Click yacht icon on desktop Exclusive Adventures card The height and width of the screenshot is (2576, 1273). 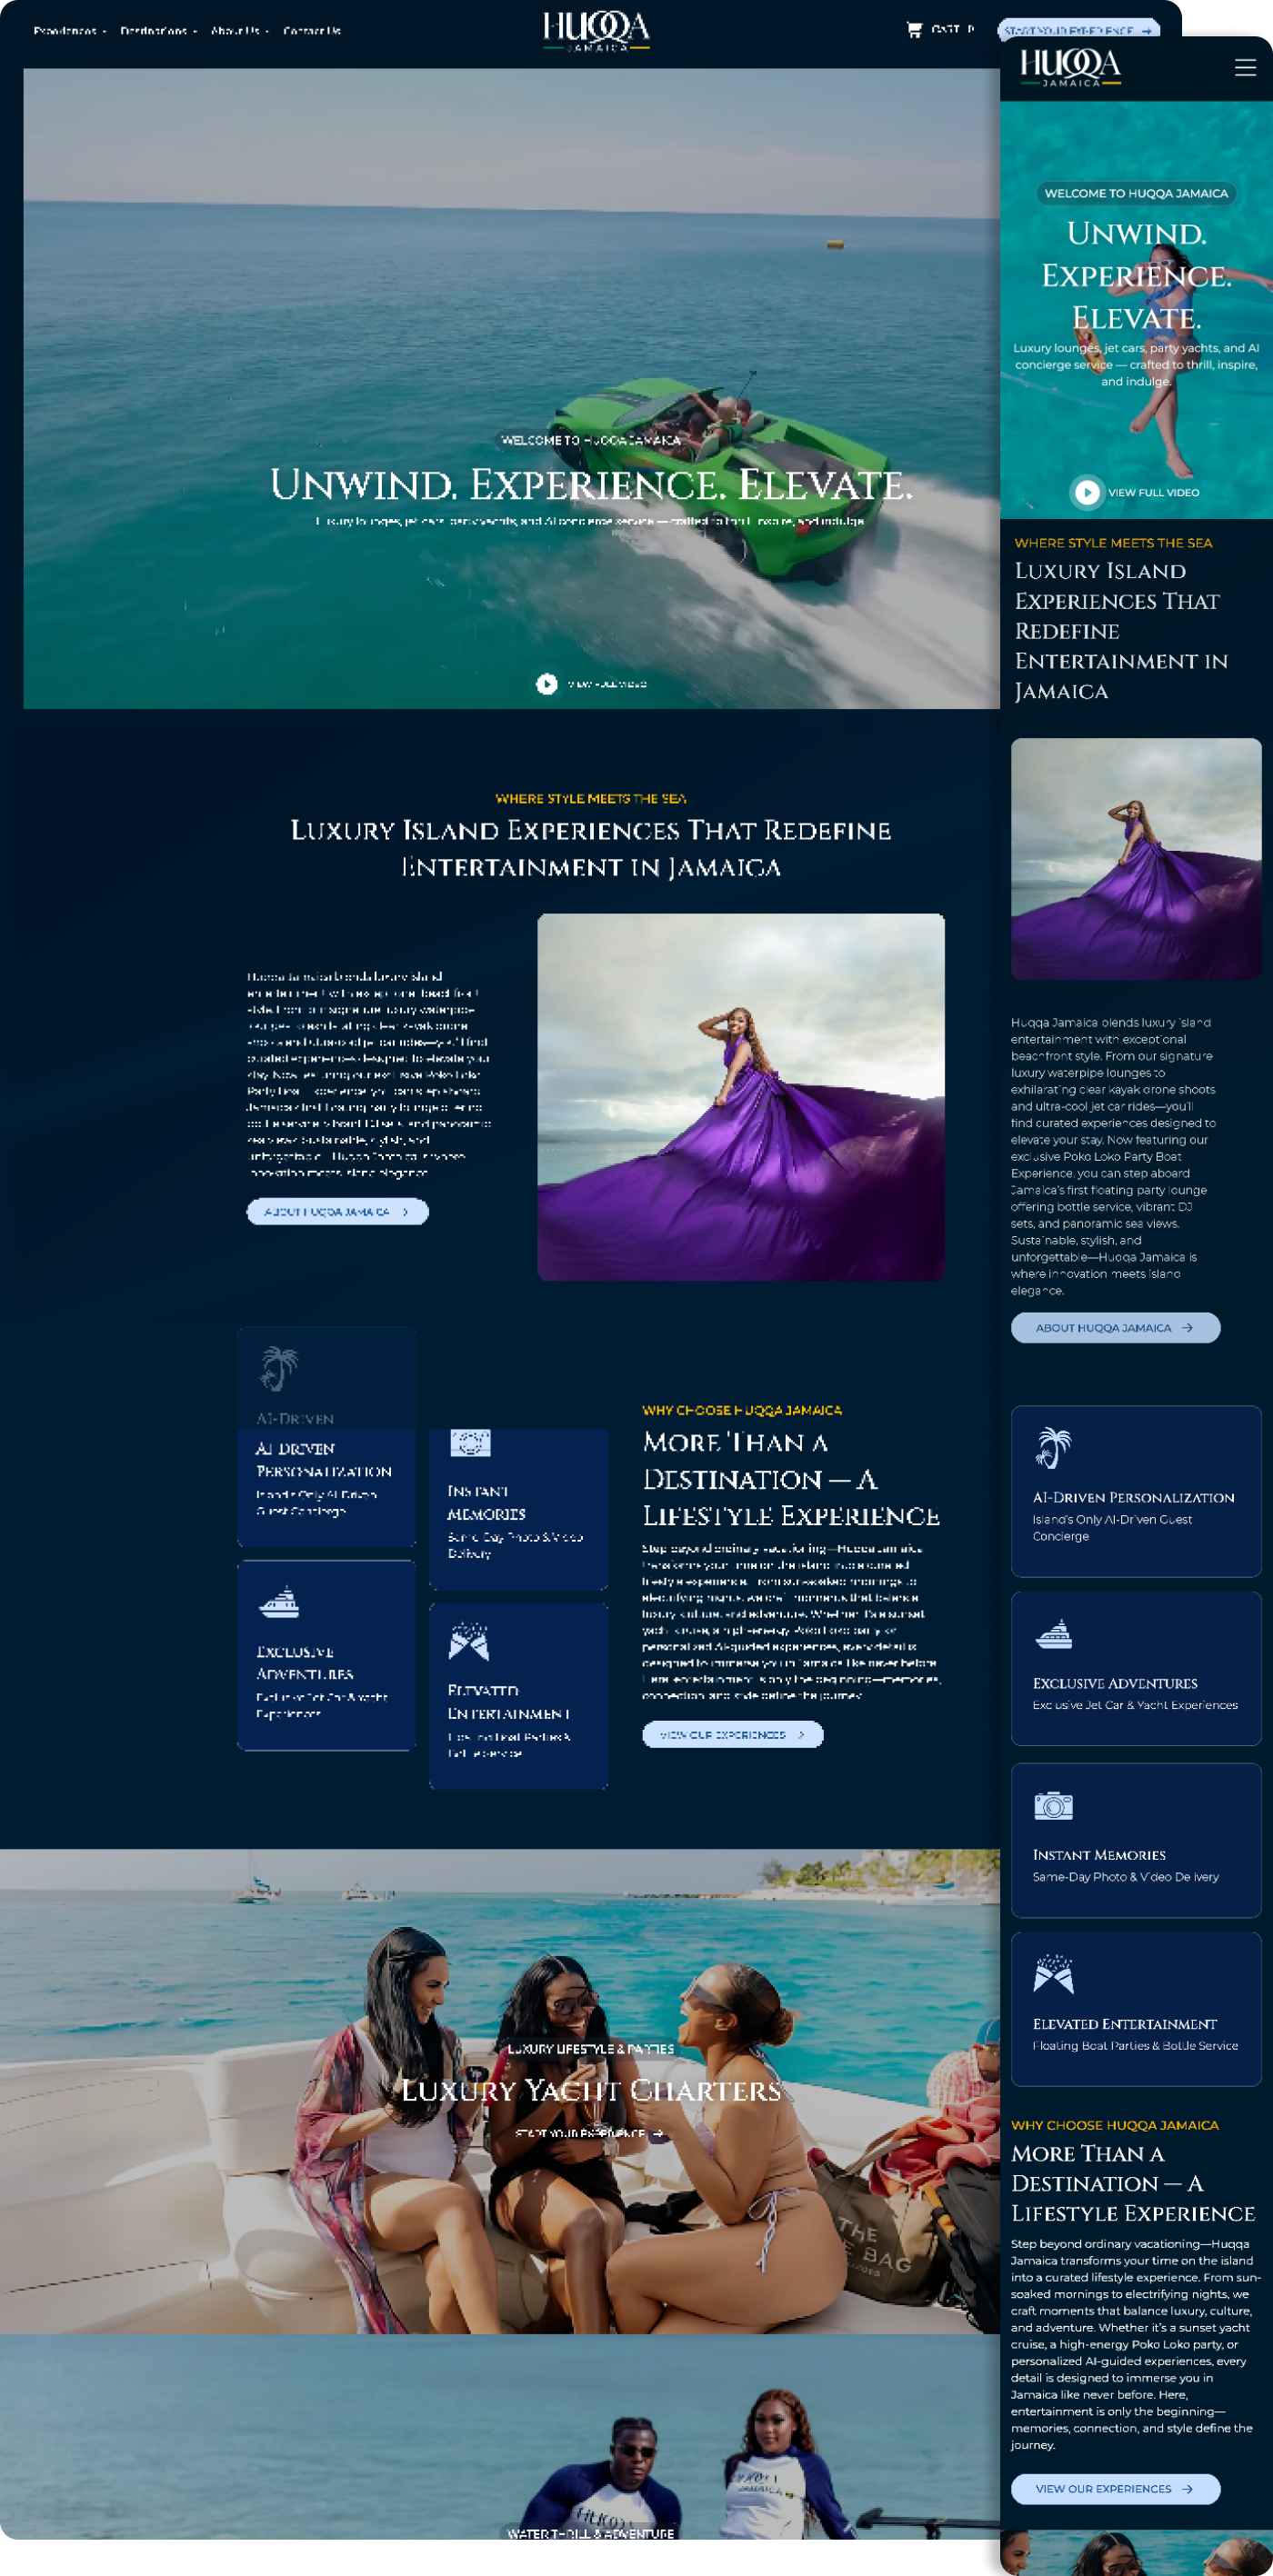point(279,1602)
